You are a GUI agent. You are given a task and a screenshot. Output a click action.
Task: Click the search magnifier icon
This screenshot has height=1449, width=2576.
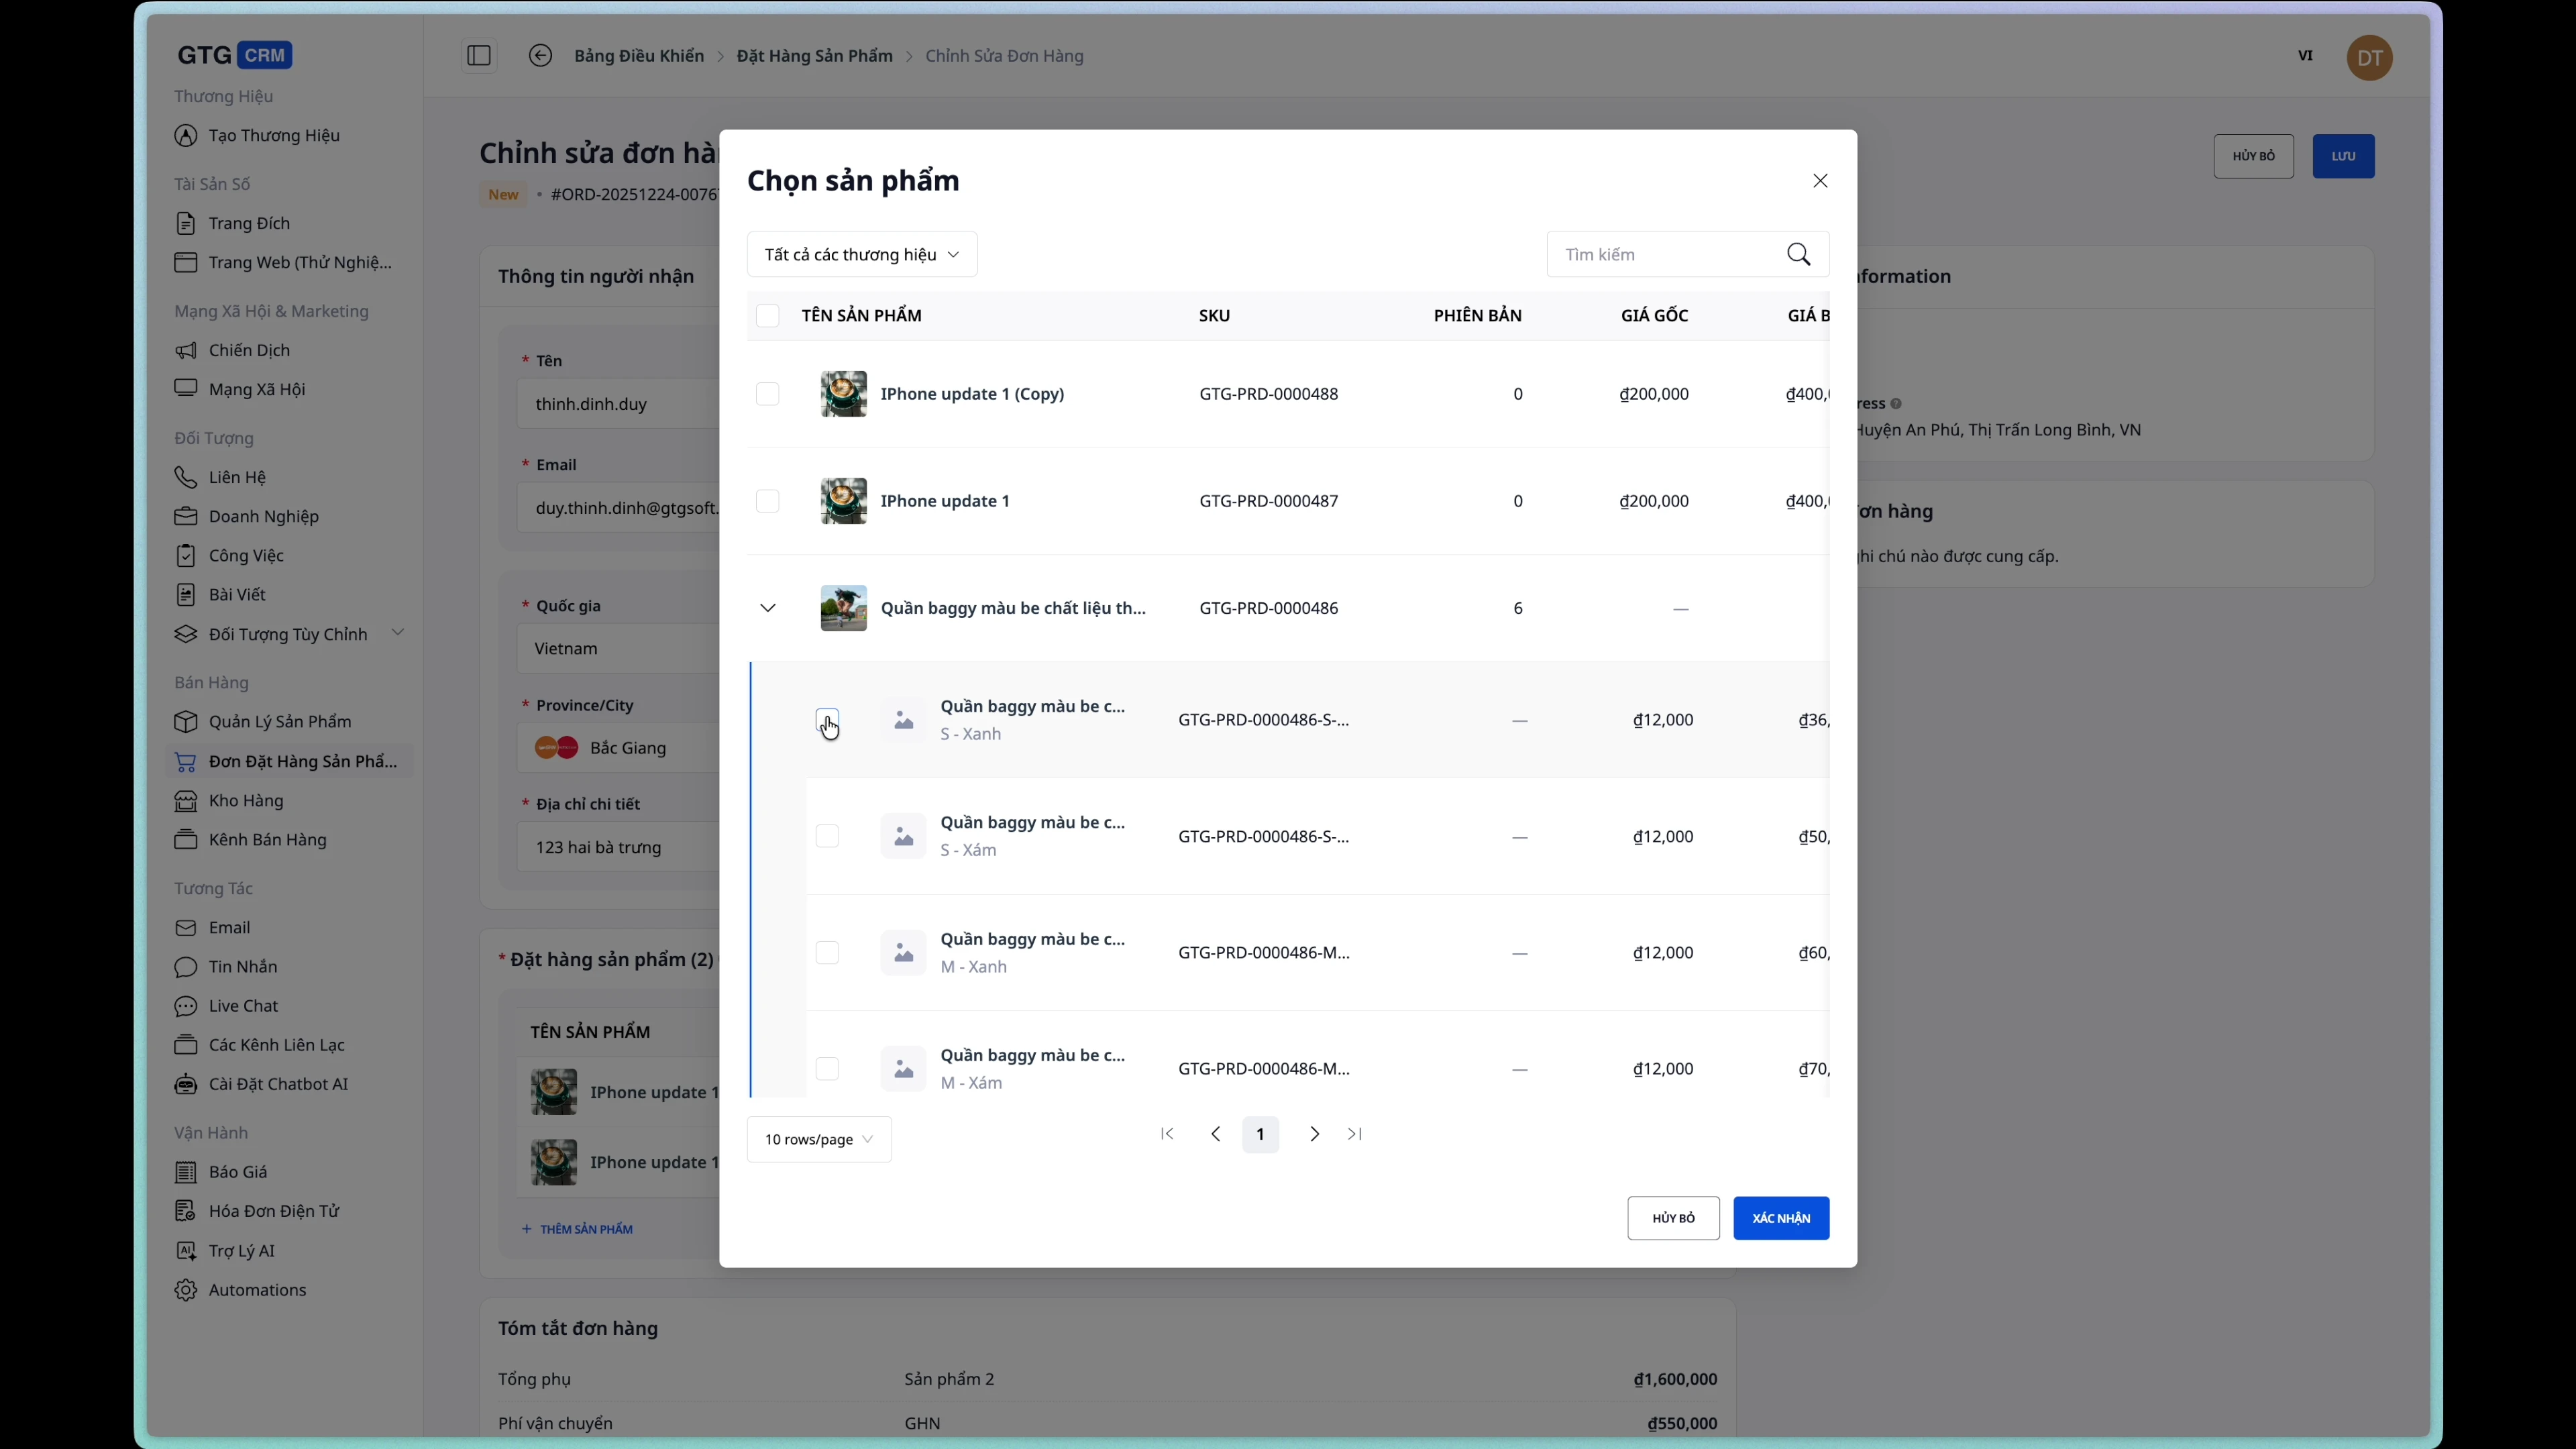click(x=1798, y=254)
